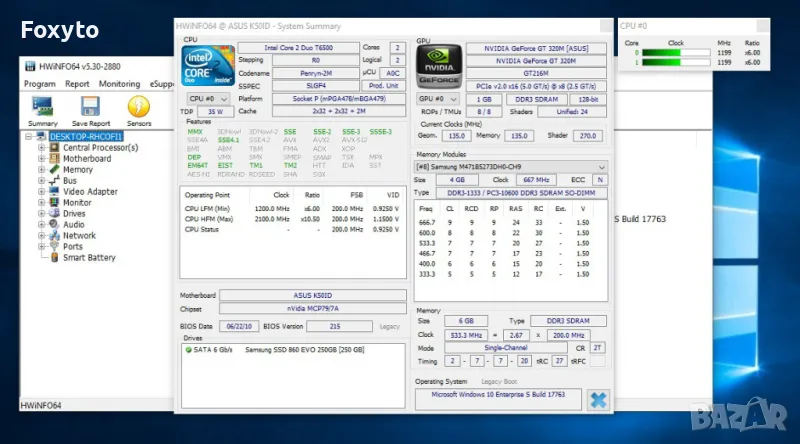Open the CPU #0 selector dropdown
The image size is (800, 444).
(x=204, y=99)
